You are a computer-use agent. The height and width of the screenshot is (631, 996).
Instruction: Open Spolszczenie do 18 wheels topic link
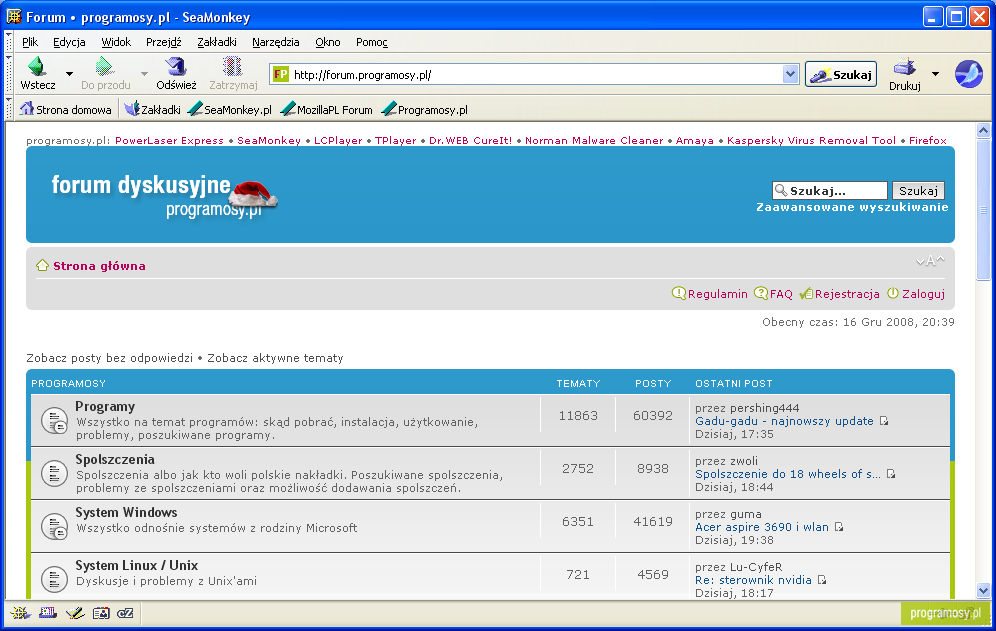(x=788, y=474)
